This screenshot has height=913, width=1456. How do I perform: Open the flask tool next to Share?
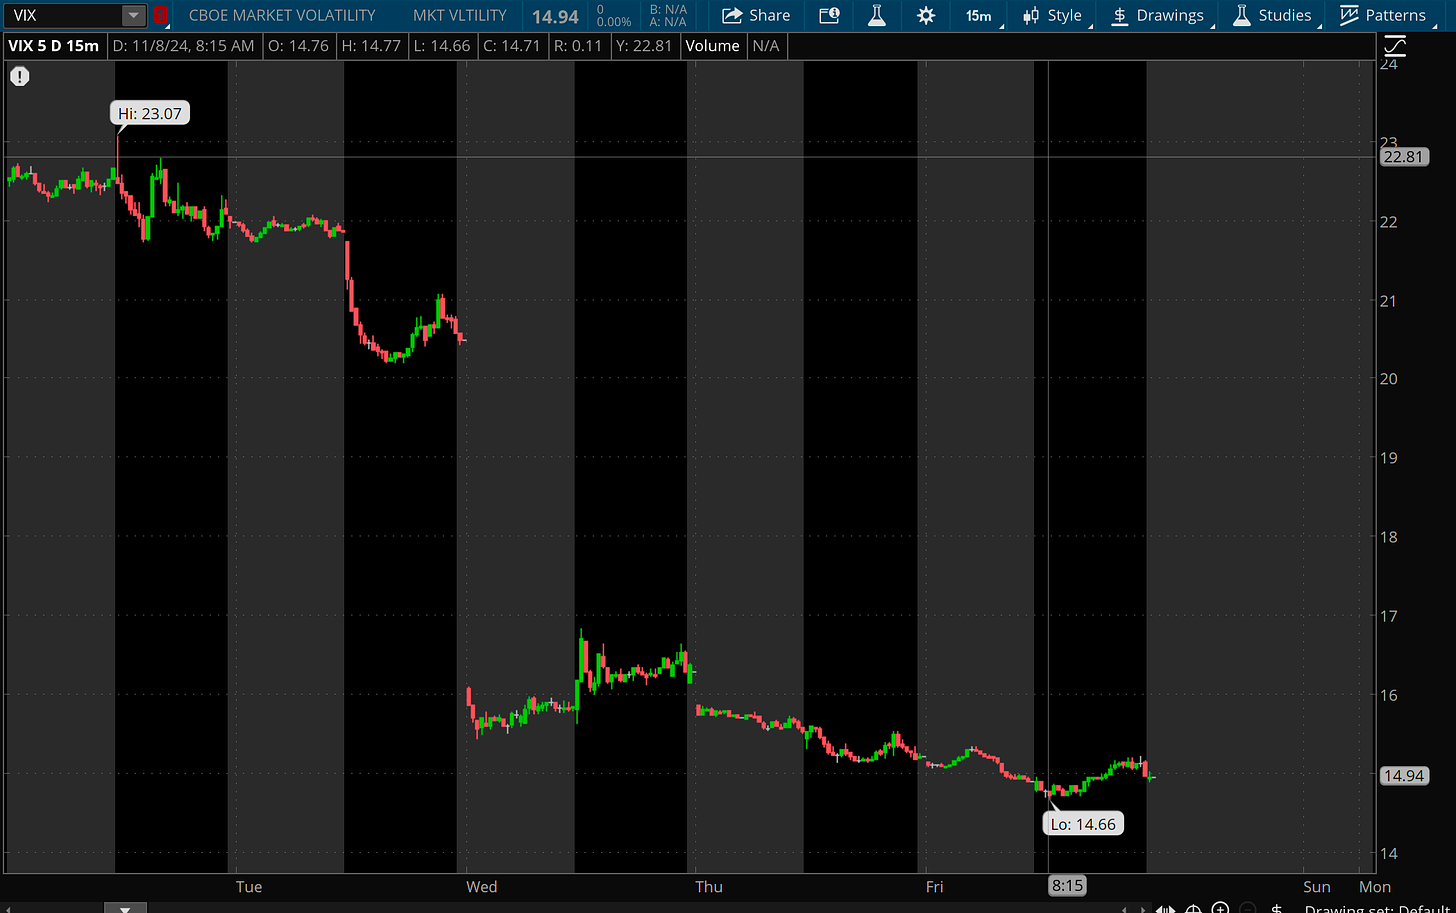point(877,15)
